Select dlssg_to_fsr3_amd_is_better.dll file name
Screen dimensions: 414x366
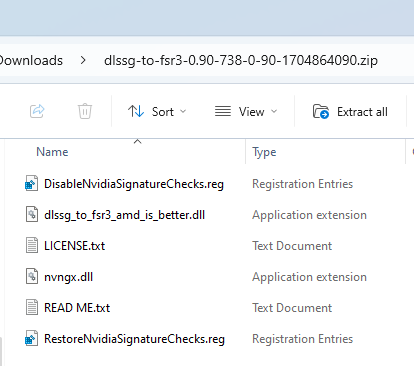[x=124, y=215]
